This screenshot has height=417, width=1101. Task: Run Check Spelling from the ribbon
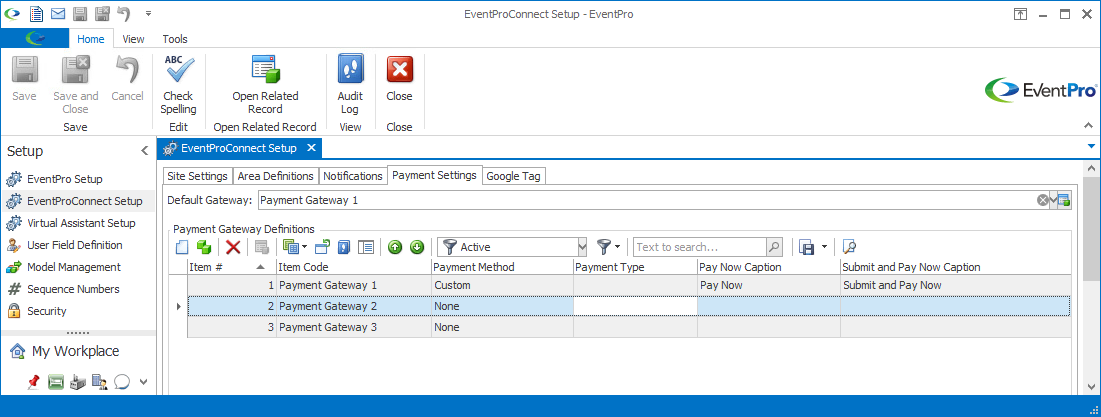pyautogui.click(x=178, y=84)
